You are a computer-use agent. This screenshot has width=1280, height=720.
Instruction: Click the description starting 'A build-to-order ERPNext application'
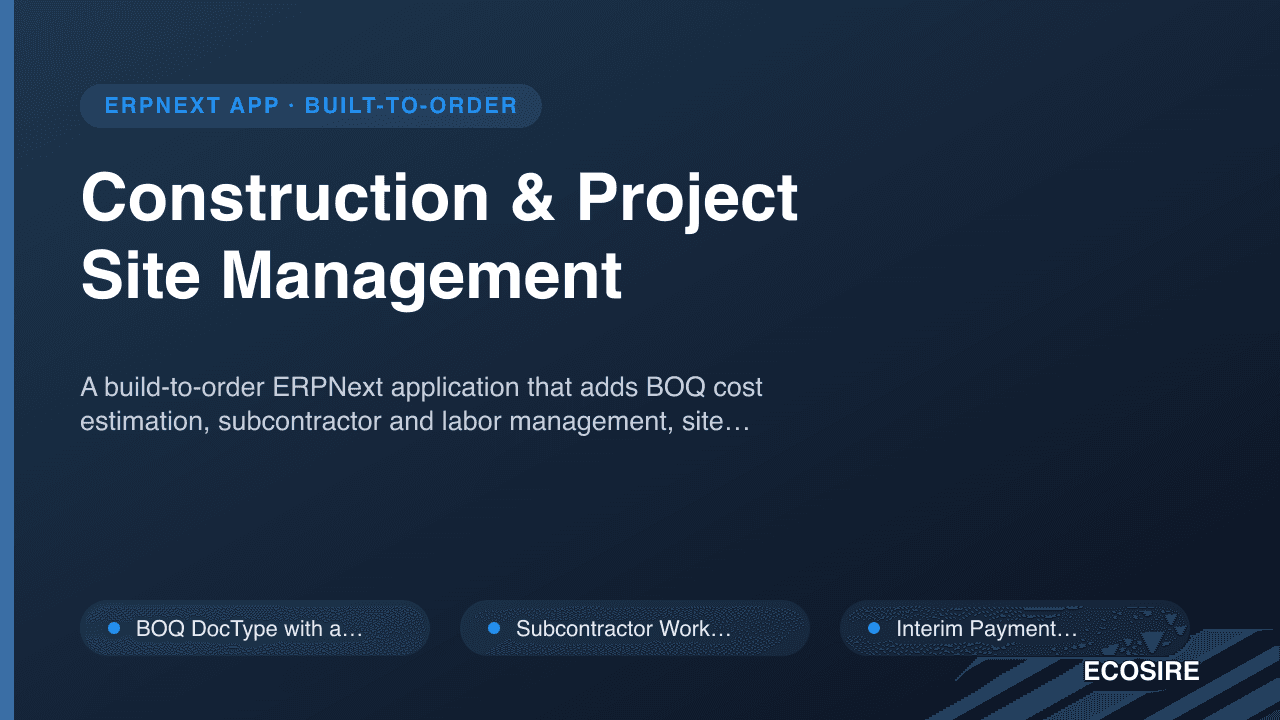point(421,404)
